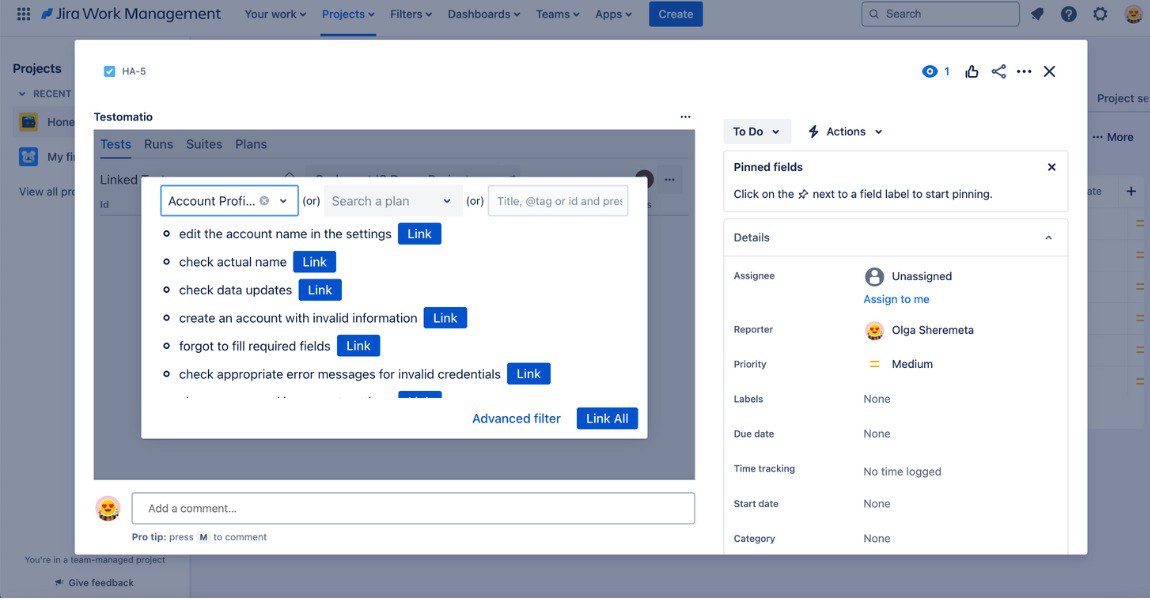Collapse the RECENT projects section
Image resolution: width=1150 pixels, height=600 pixels.
pyautogui.click(x=22, y=94)
